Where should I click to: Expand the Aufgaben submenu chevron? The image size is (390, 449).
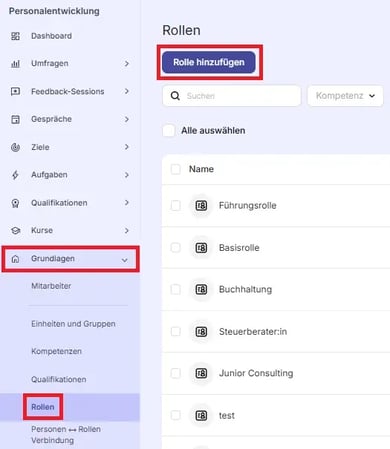tap(127, 175)
